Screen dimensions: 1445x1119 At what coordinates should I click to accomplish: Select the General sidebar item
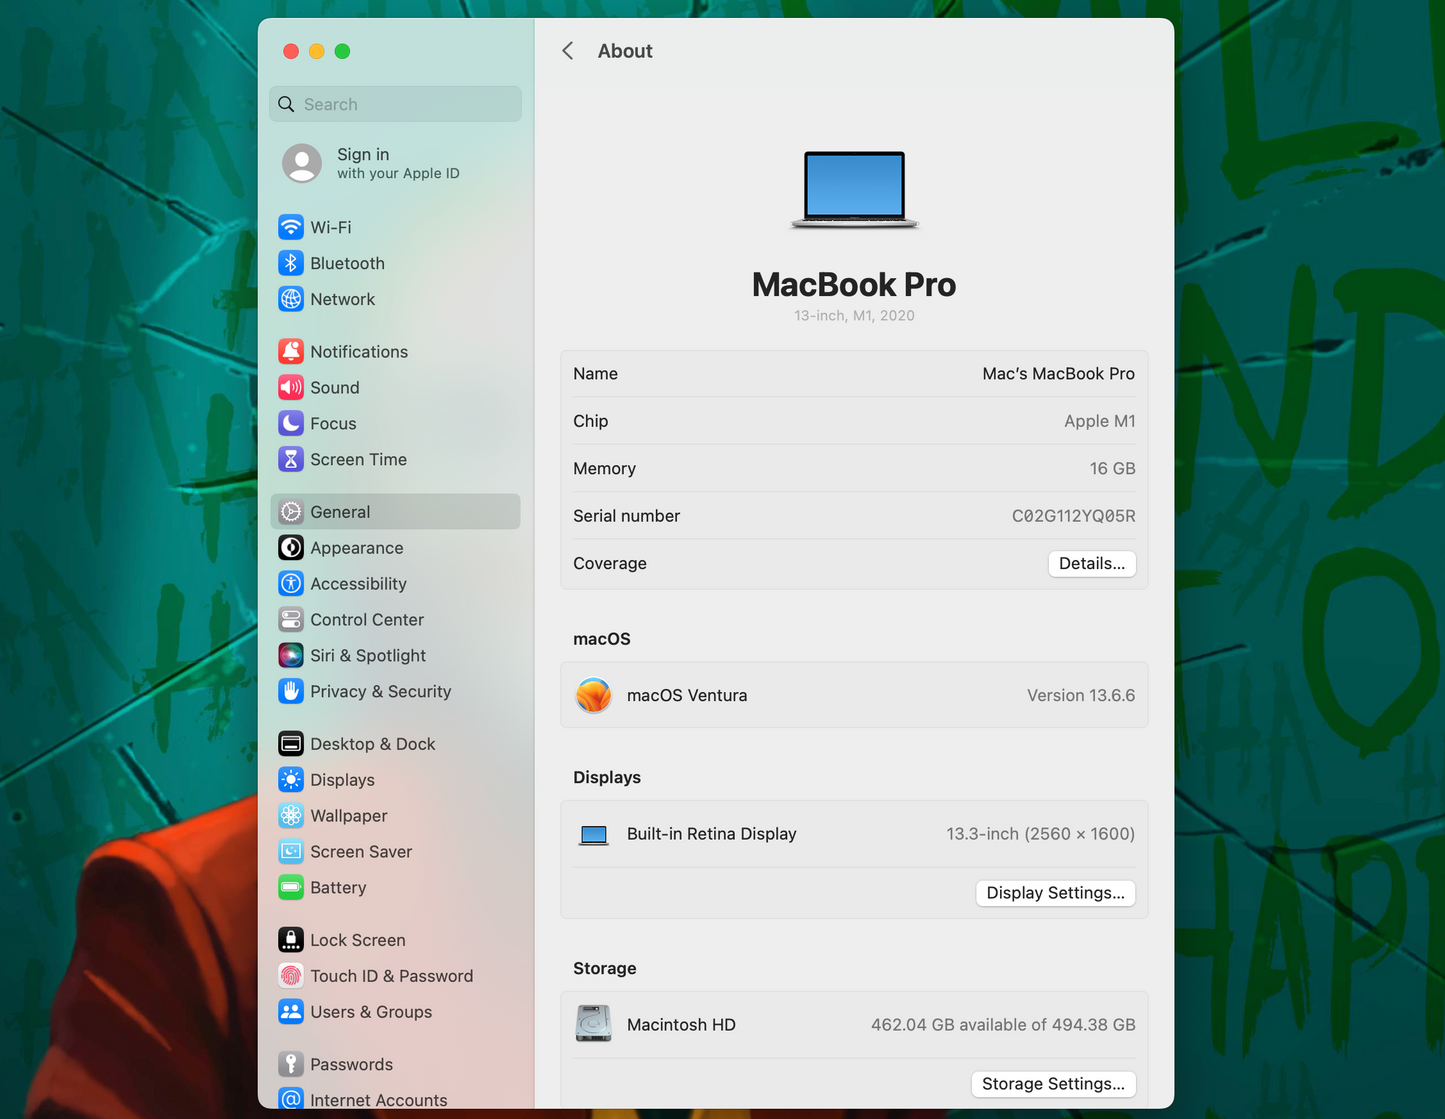pos(341,511)
